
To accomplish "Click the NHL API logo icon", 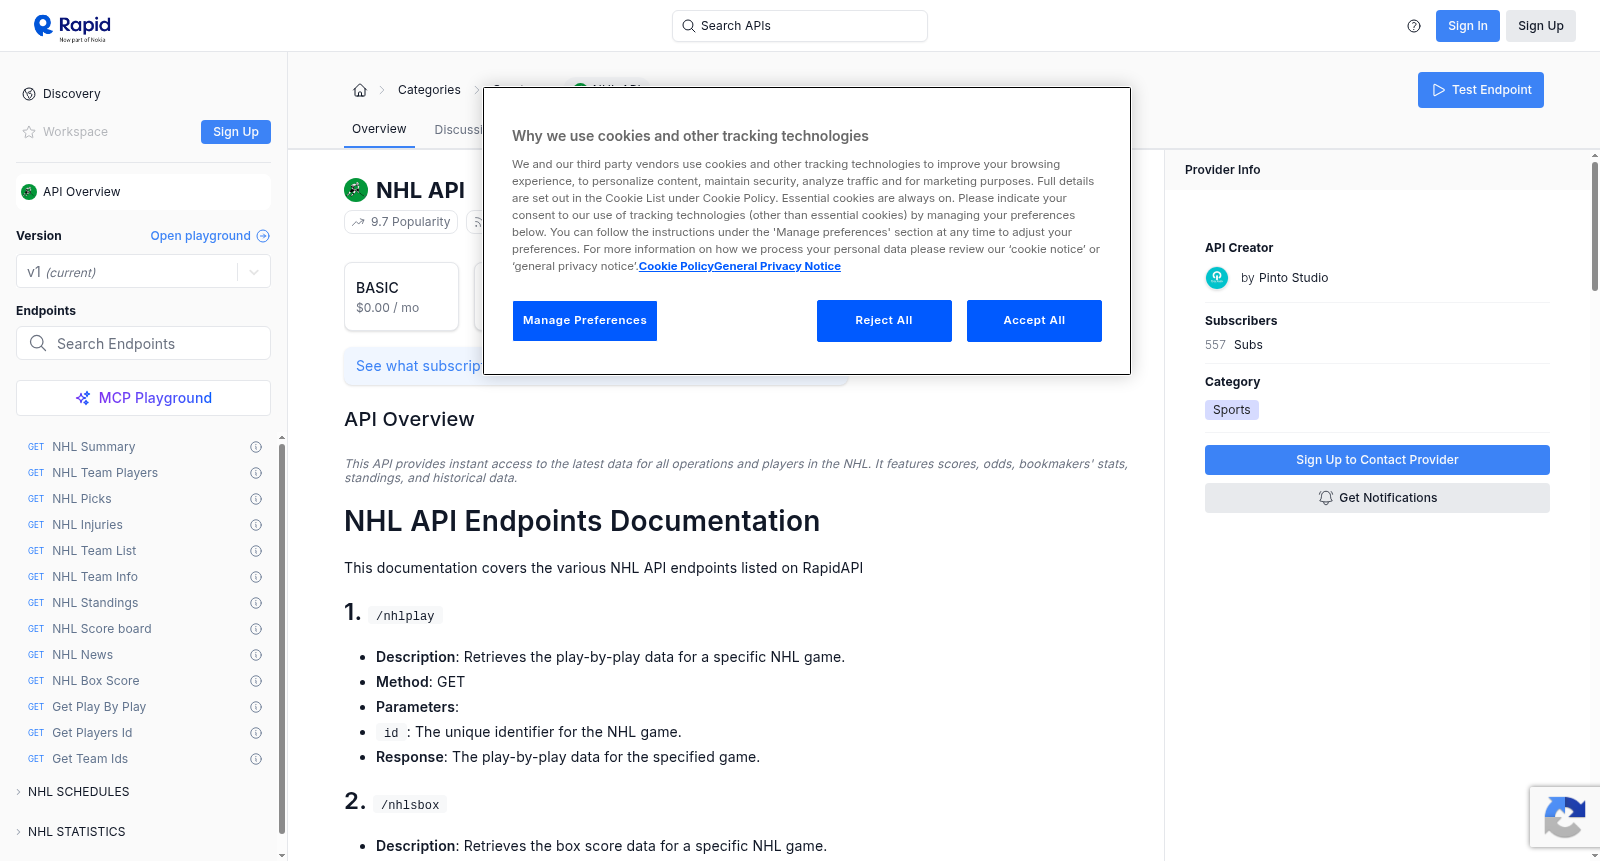I will [x=356, y=190].
